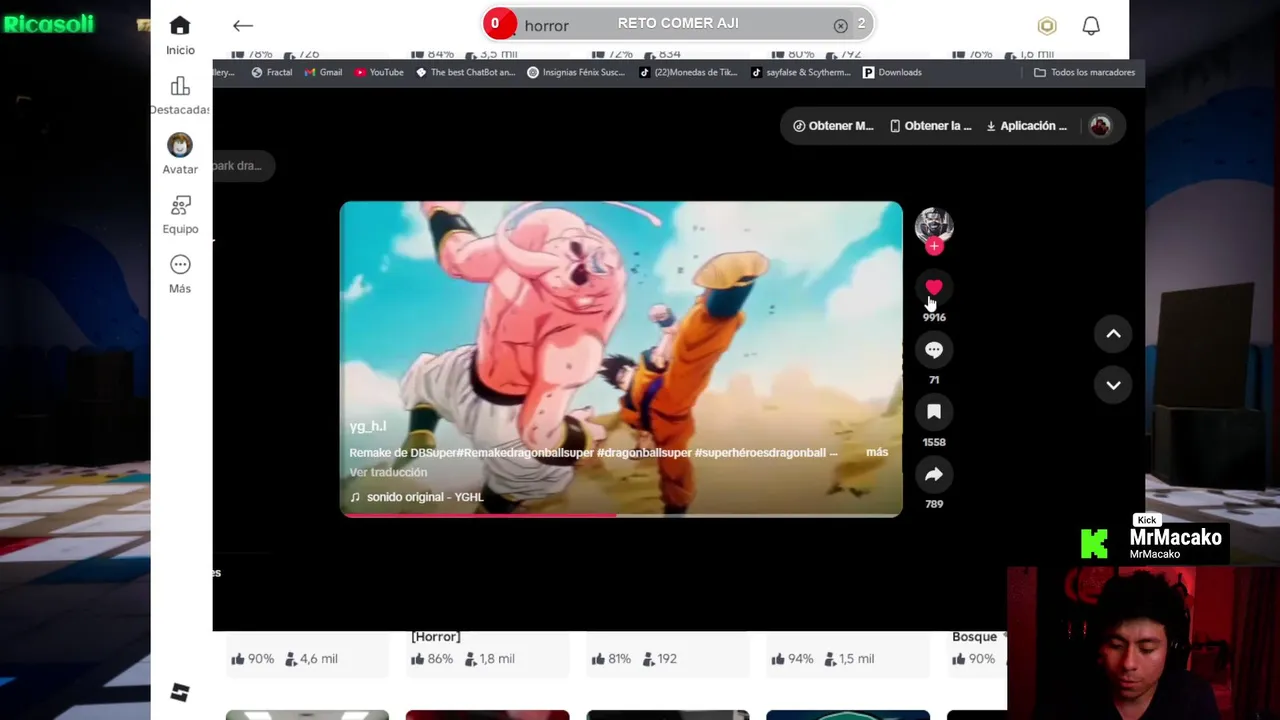Open Destacadas in the Roblox sidebar
The height and width of the screenshot is (720, 1280).
tap(180, 96)
